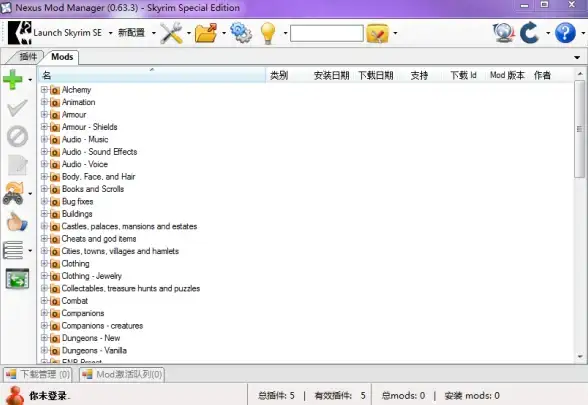Click the globe webcam icon in toolbar
The image size is (588, 405).
click(x=503, y=33)
